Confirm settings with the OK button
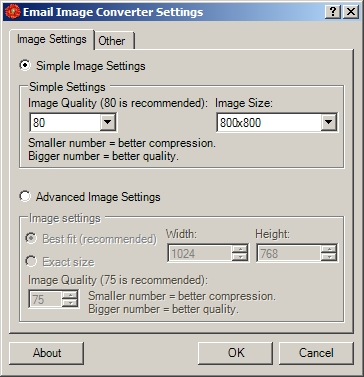This screenshot has width=364, height=377. [x=235, y=353]
